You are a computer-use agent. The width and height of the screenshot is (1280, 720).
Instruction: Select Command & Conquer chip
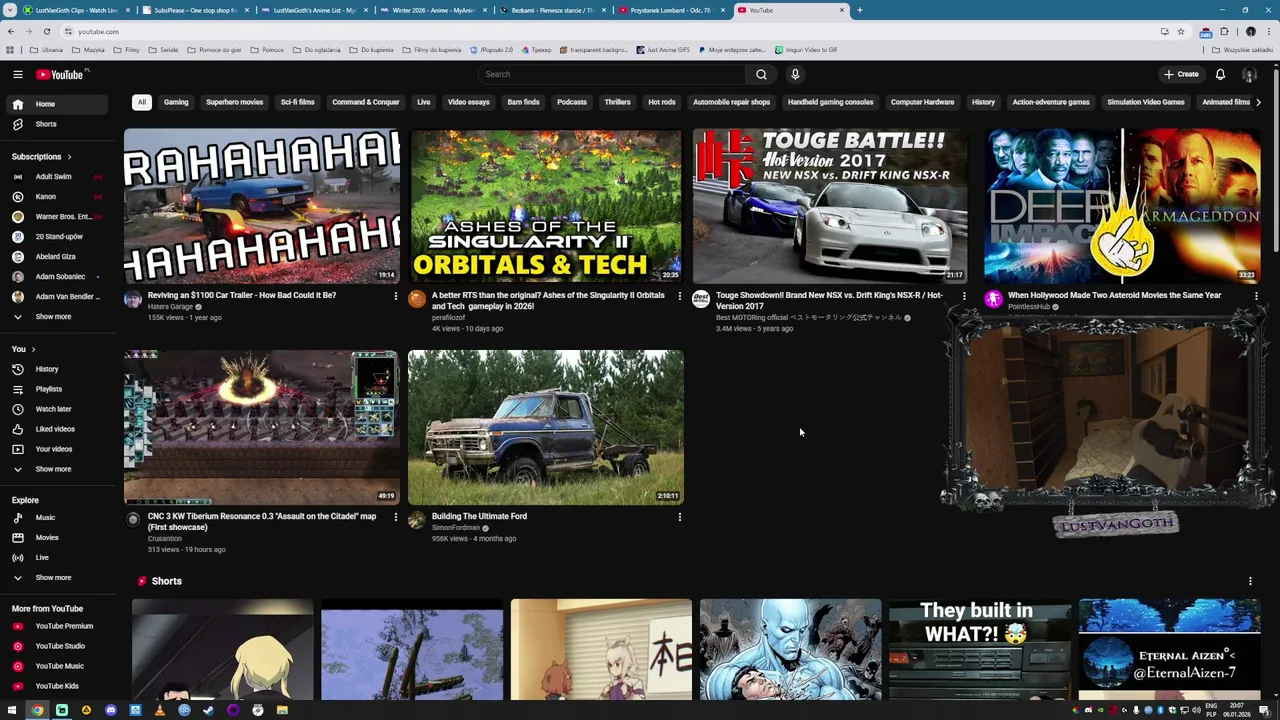coord(366,102)
